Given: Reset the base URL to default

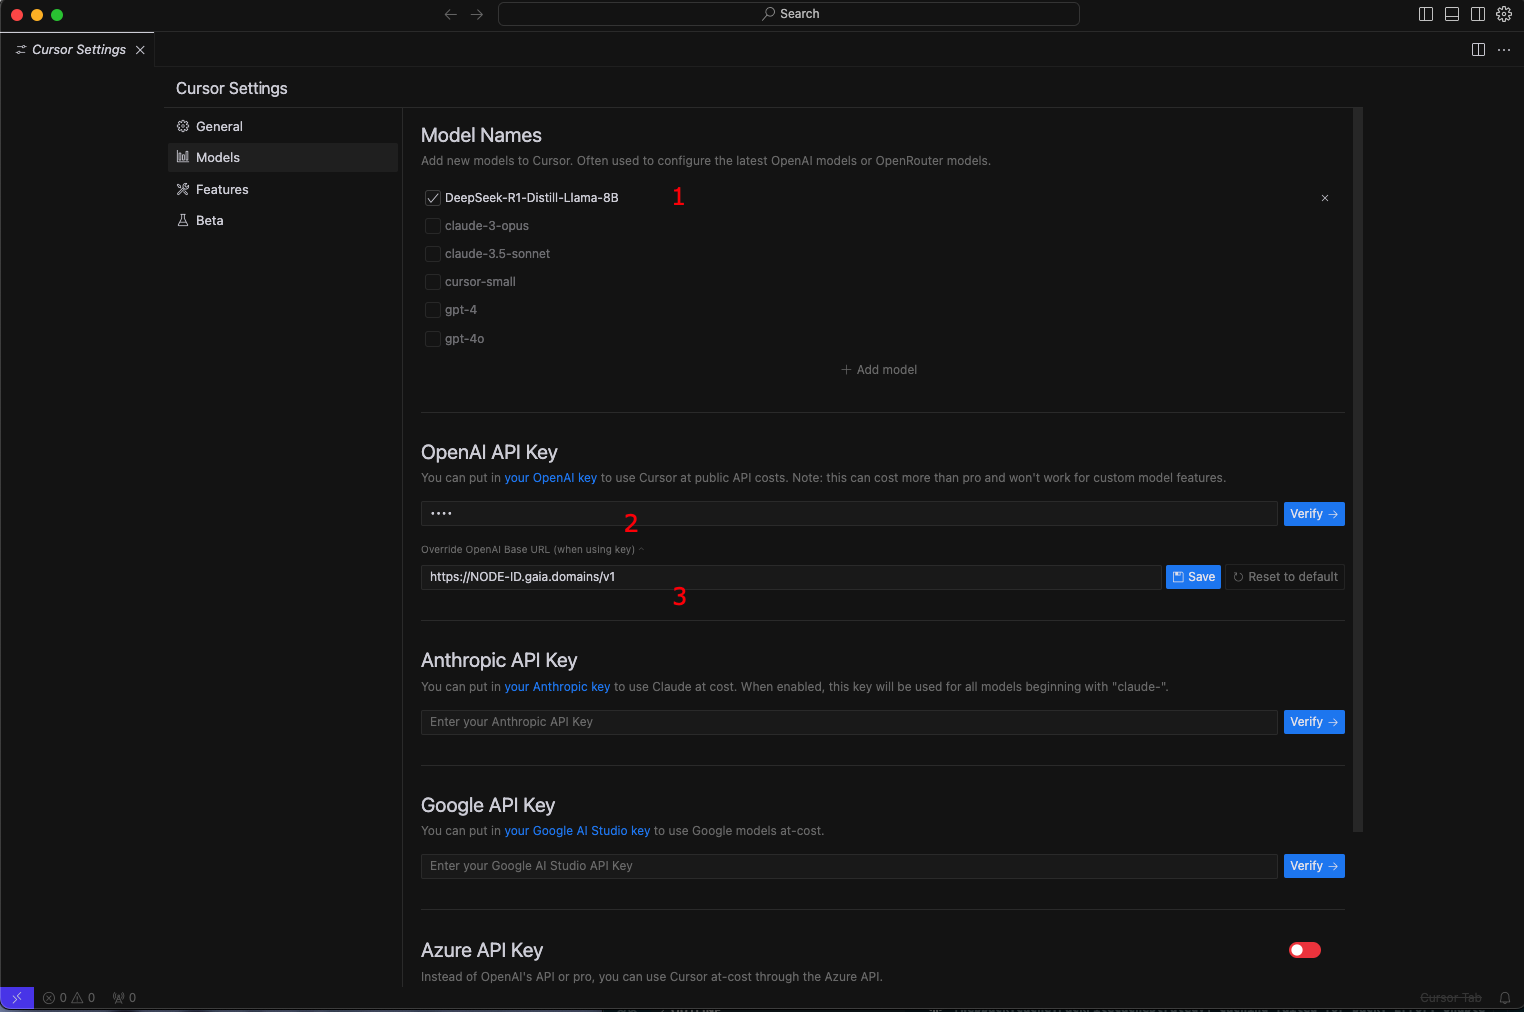Looking at the screenshot, I should (1285, 577).
